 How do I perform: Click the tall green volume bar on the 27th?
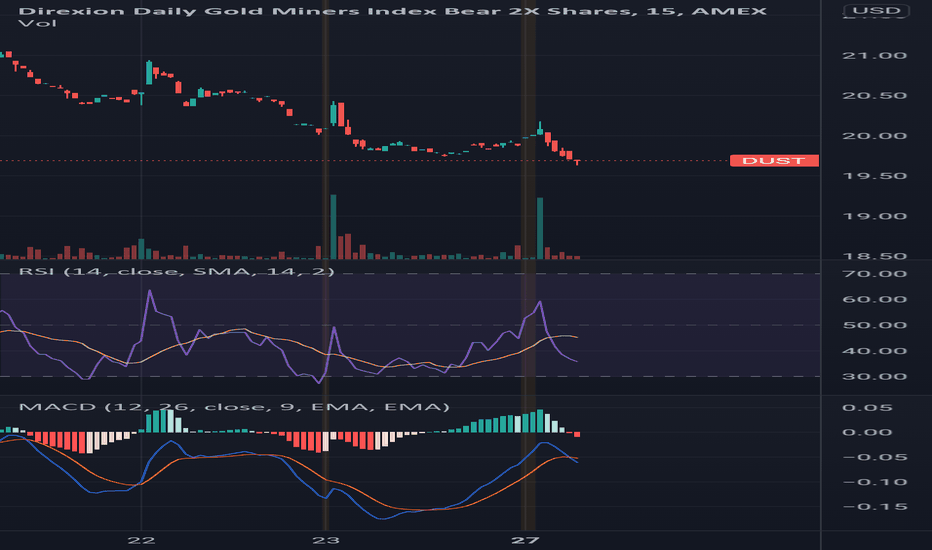click(x=540, y=228)
